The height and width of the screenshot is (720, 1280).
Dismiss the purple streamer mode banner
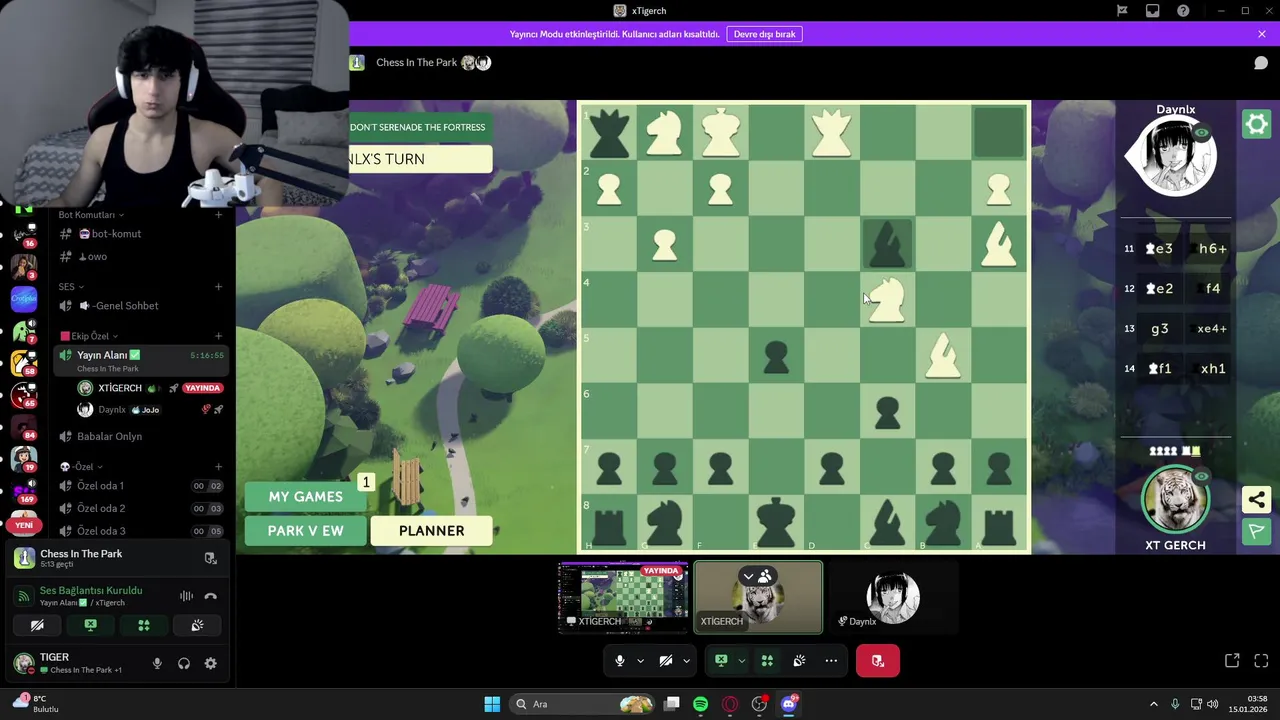point(1262,34)
